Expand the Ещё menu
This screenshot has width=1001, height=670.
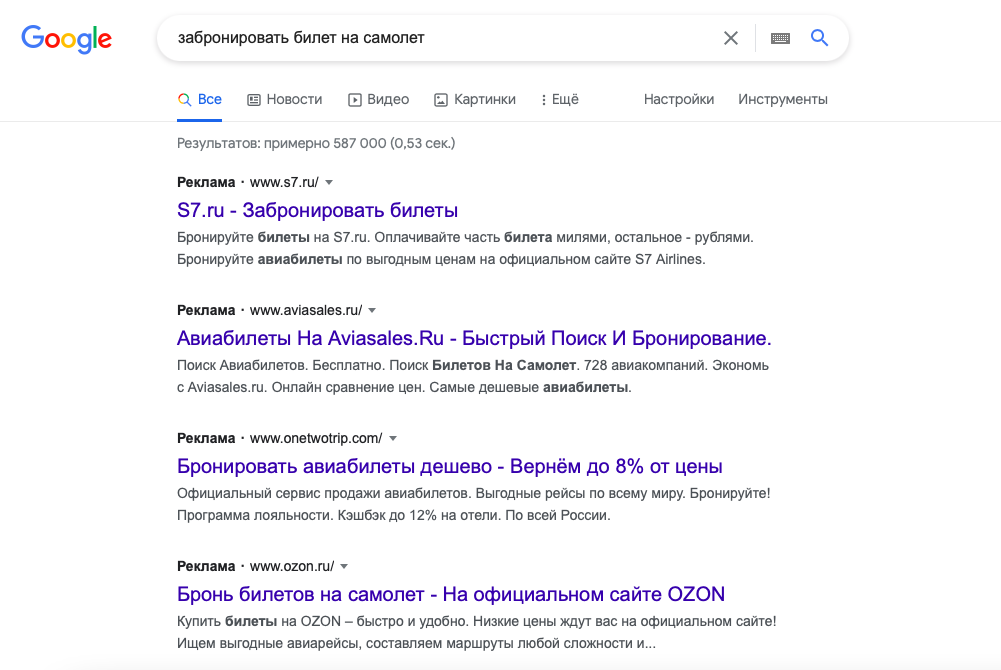click(x=559, y=99)
